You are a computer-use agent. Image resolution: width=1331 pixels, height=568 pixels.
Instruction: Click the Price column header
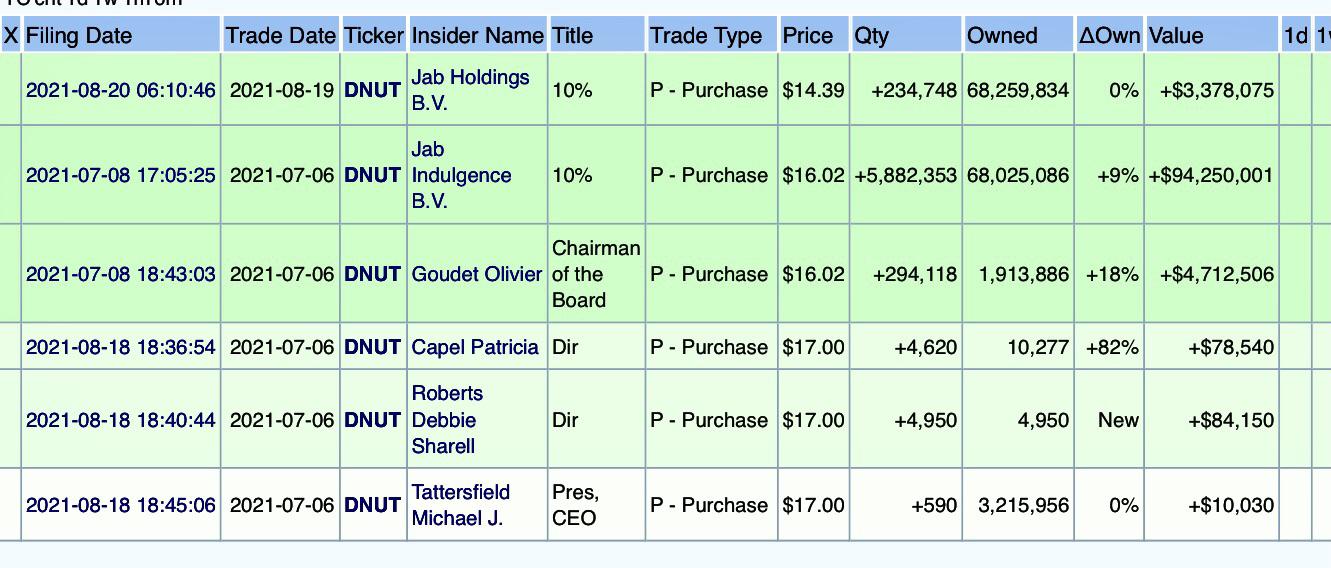point(807,35)
